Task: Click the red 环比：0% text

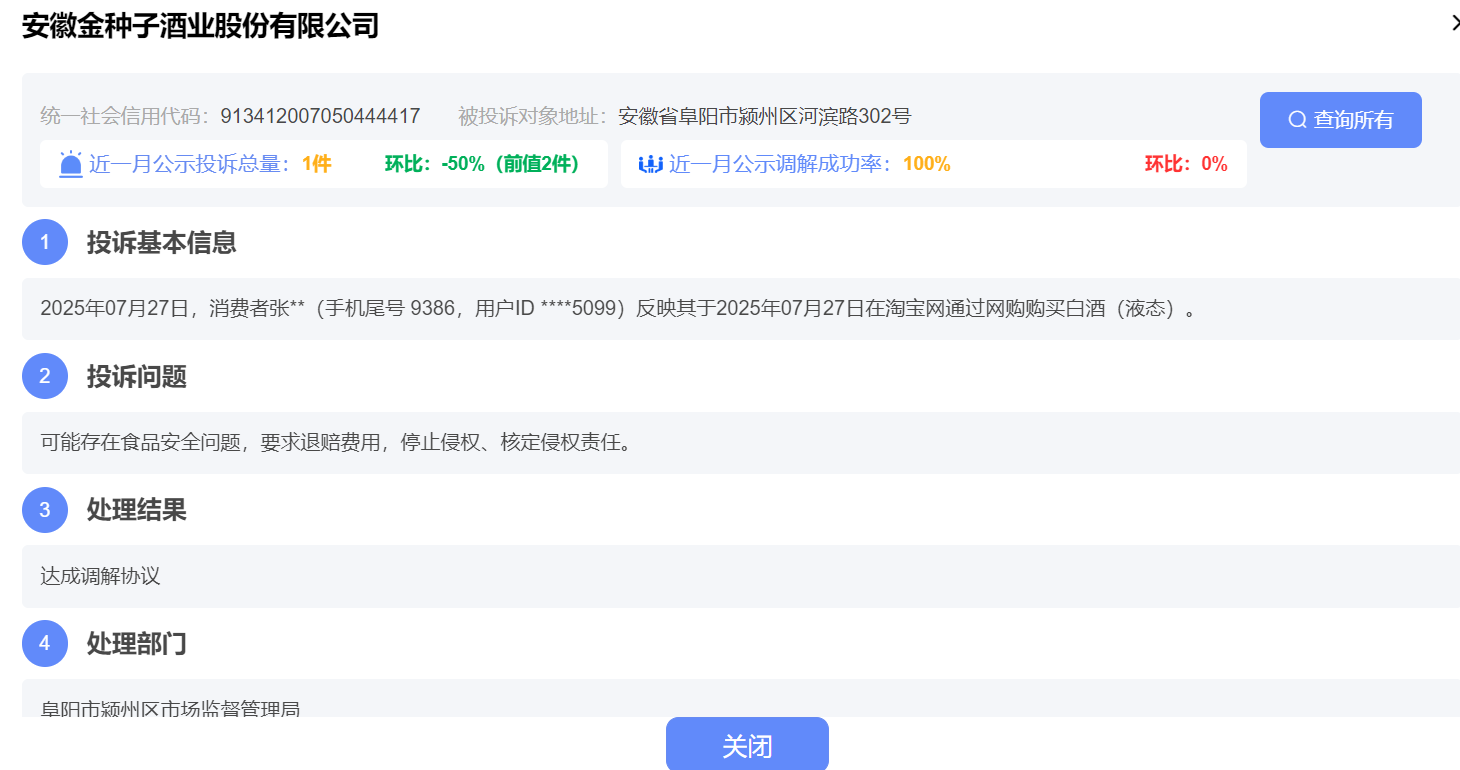Action: click(1186, 164)
